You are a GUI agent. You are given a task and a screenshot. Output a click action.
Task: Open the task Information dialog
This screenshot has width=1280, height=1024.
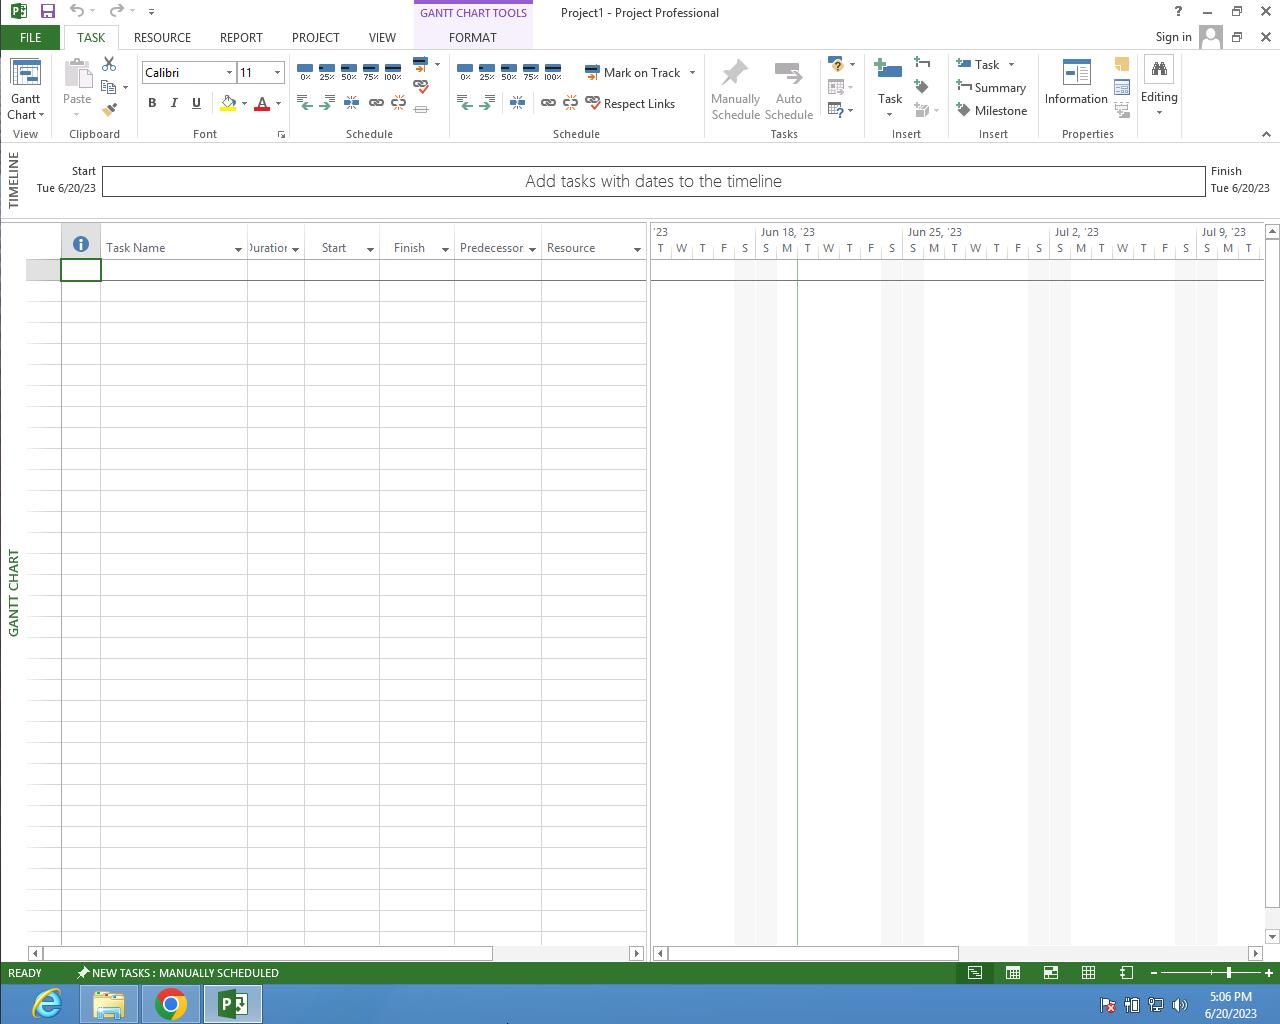coord(1076,82)
